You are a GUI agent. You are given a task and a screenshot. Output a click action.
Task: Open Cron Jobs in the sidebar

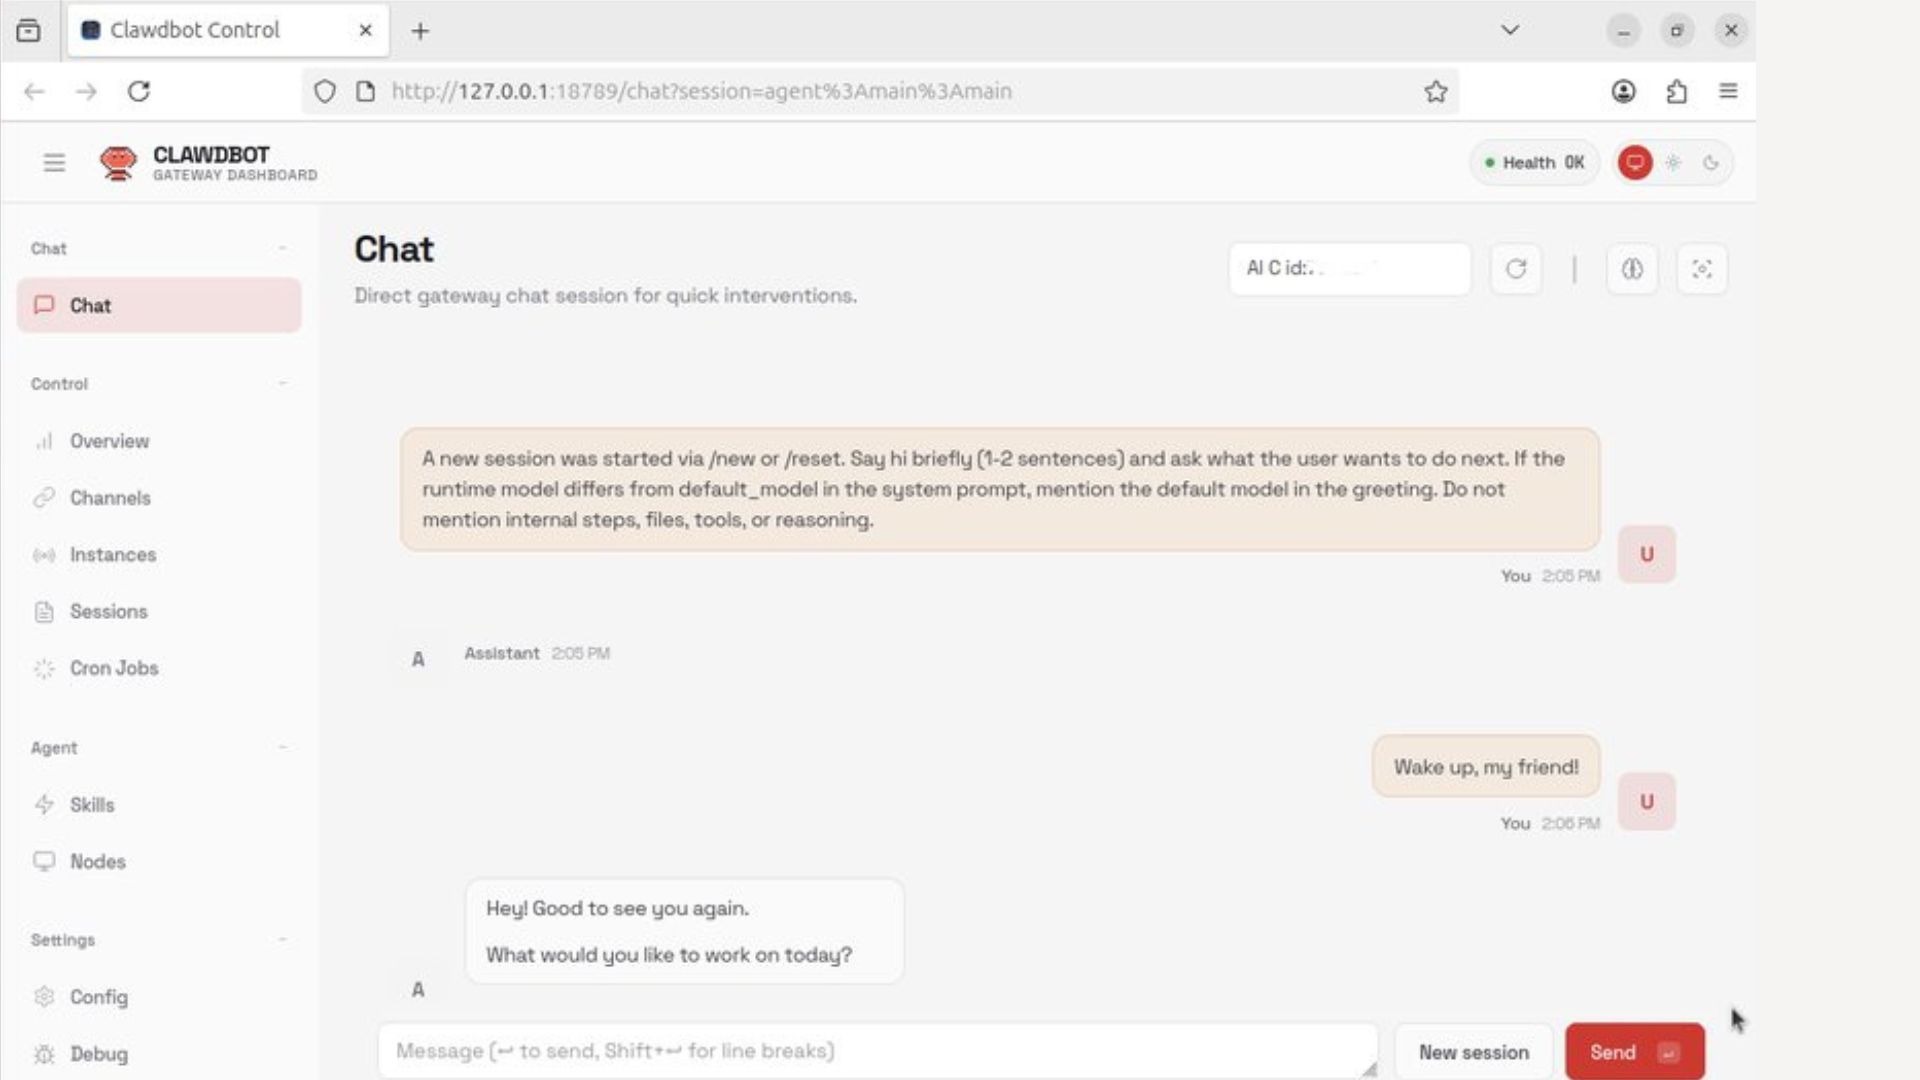(x=113, y=668)
